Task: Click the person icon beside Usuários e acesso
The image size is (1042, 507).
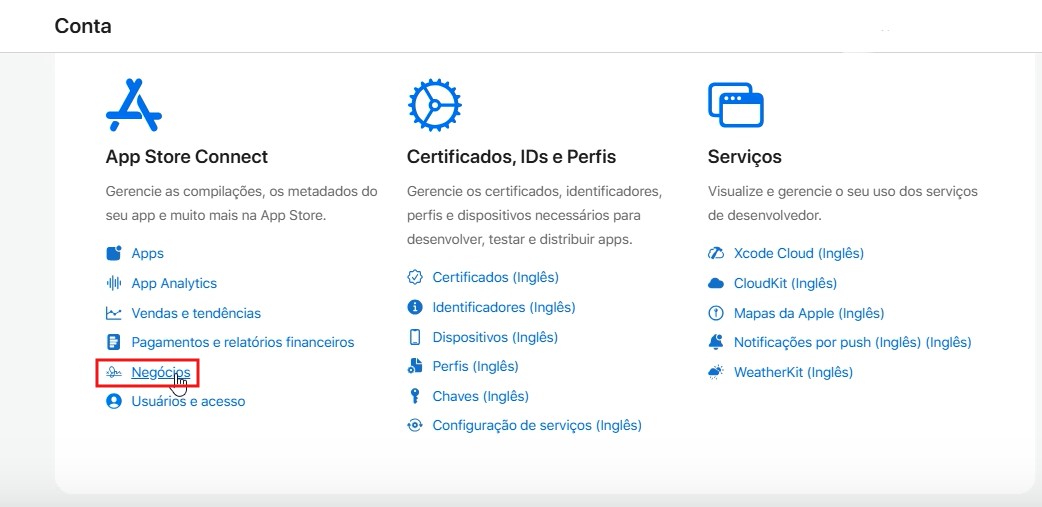Action: click(114, 401)
